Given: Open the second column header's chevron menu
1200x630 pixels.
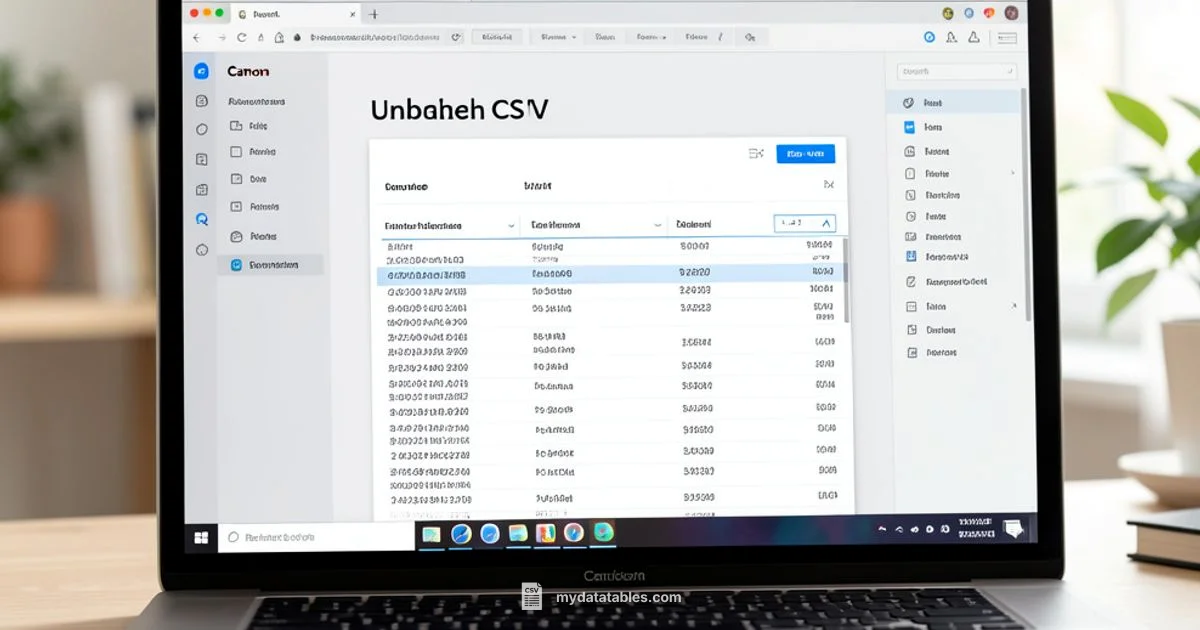Looking at the screenshot, I should click(657, 225).
